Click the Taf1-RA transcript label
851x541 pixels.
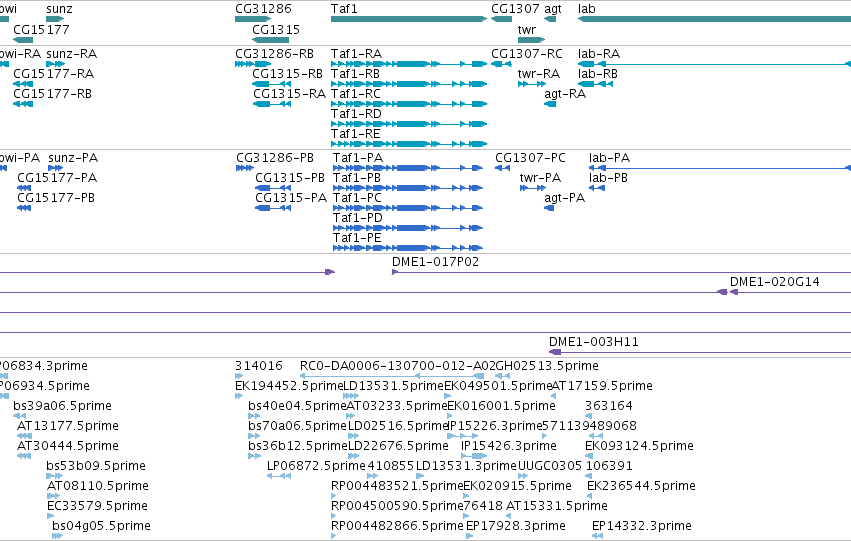[357, 54]
